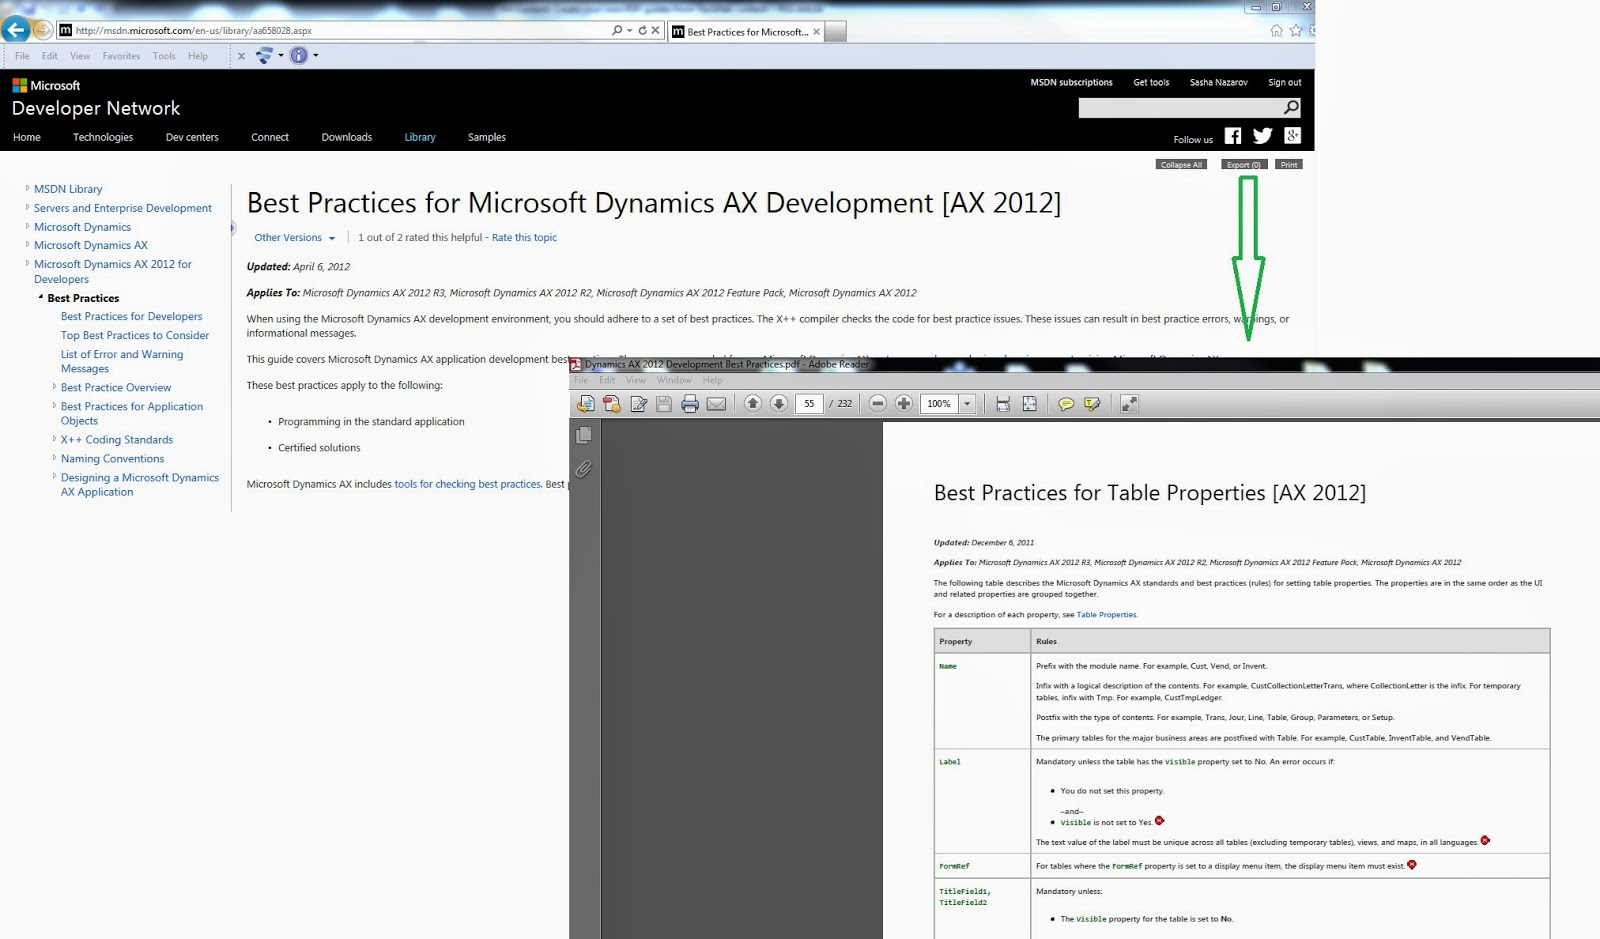This screenshot has width=1600, height=939.
Task: Open Samples in the MSDN navigation
Action: tap(487, 137)
